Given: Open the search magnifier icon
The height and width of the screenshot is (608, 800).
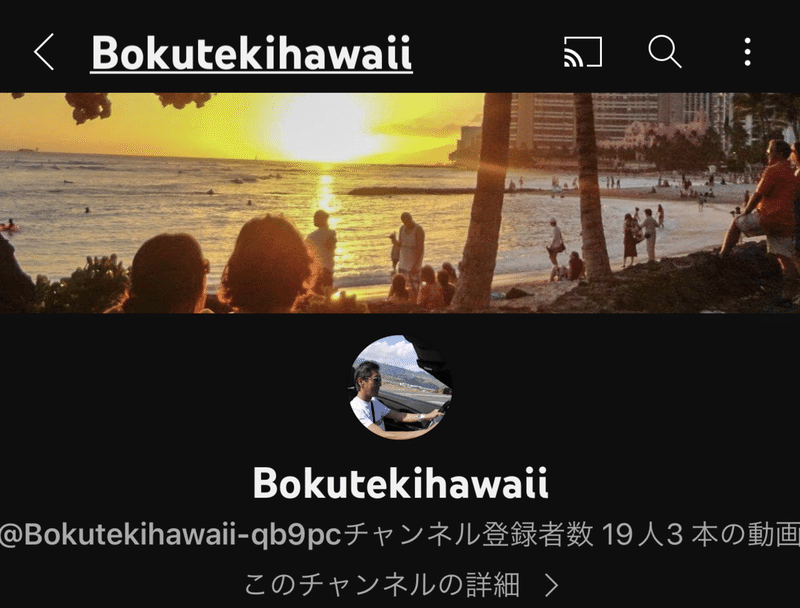Looking at the screenshot, I should (x=665, y=52).
